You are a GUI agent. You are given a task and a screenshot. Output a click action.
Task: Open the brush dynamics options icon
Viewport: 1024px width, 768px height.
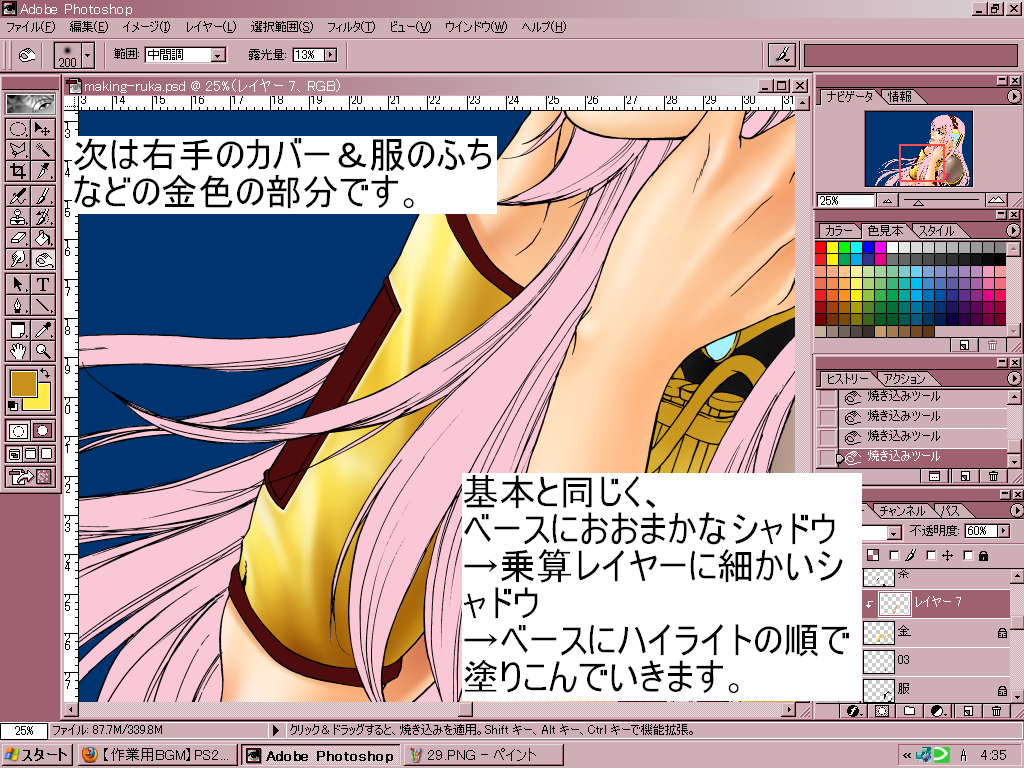pyautogui.click(x=781, y=55)
